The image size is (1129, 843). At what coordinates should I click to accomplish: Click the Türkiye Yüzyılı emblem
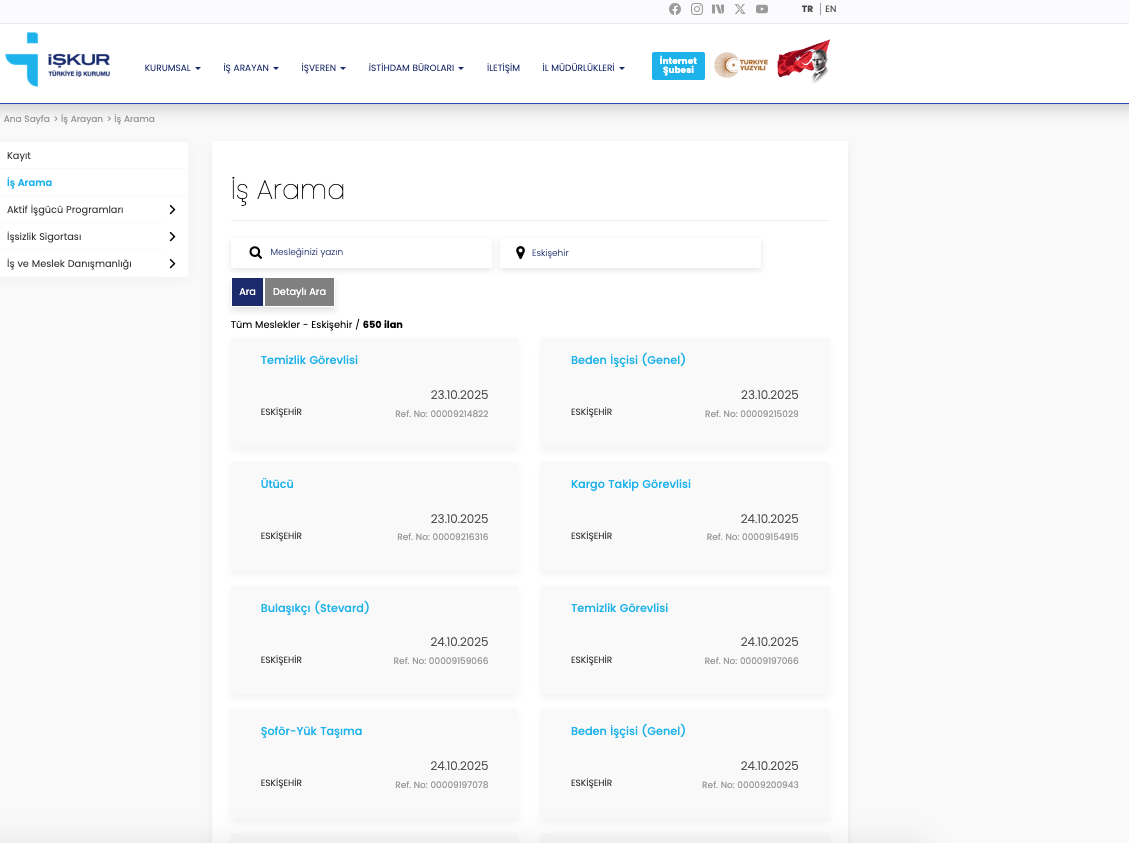pos(741,65)
